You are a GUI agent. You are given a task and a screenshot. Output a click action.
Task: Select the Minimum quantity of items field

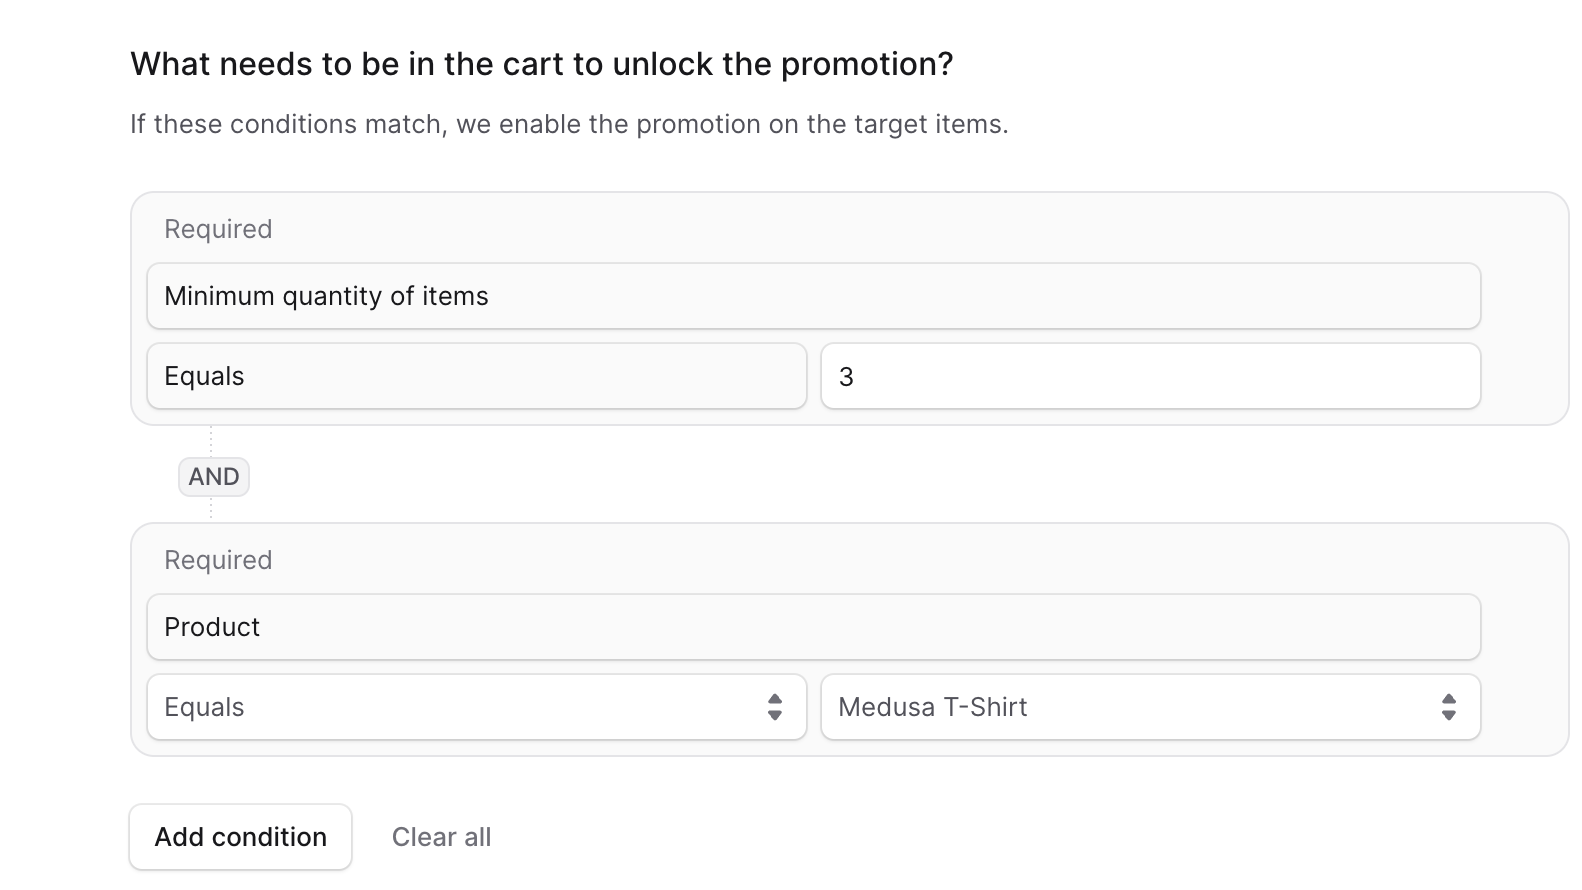coord(812,296)
